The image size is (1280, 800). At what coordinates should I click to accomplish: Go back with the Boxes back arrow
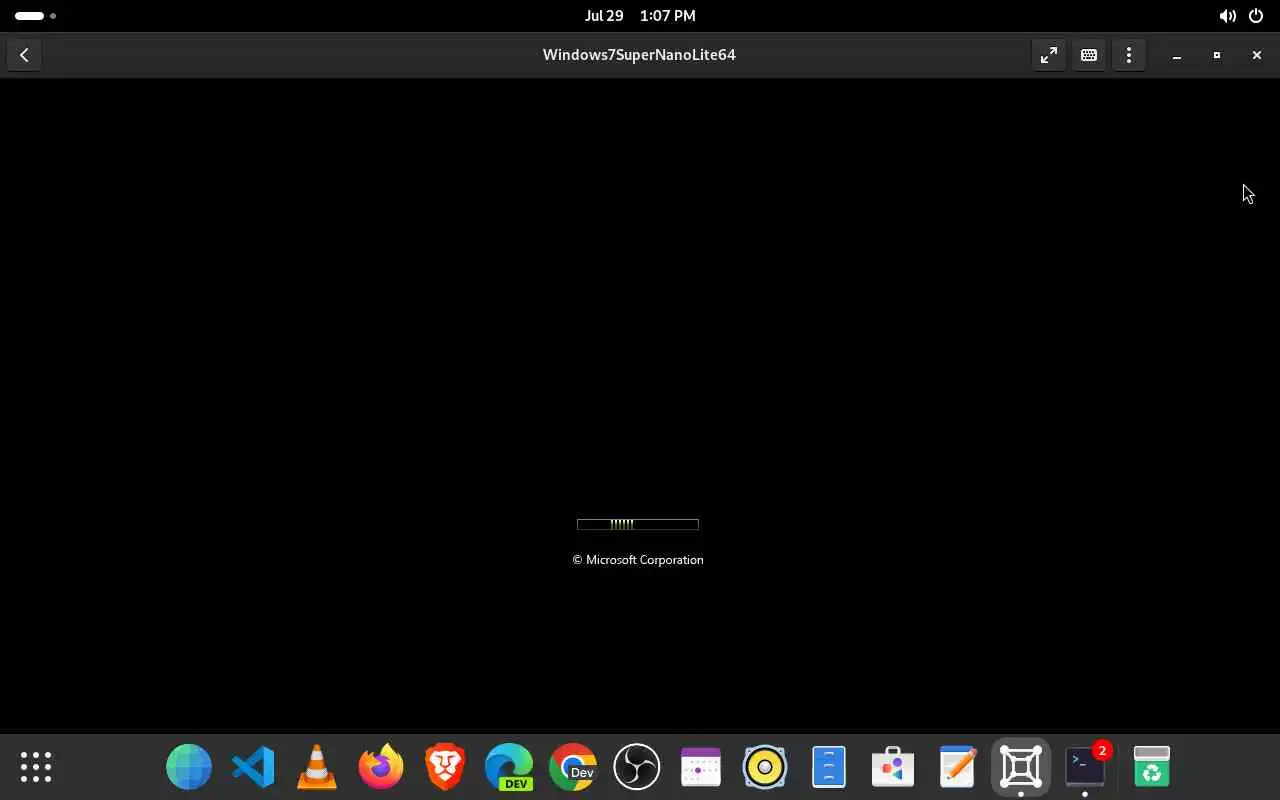click(x=24, y=55)
